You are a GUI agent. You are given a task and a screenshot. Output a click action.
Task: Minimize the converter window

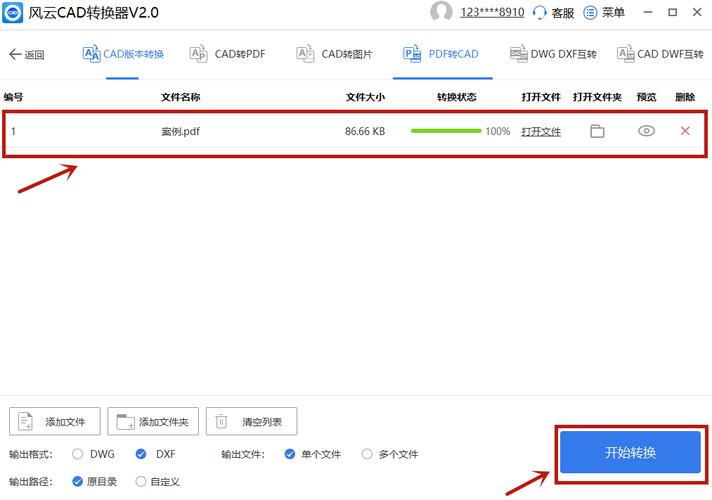(x=648, y=12)
